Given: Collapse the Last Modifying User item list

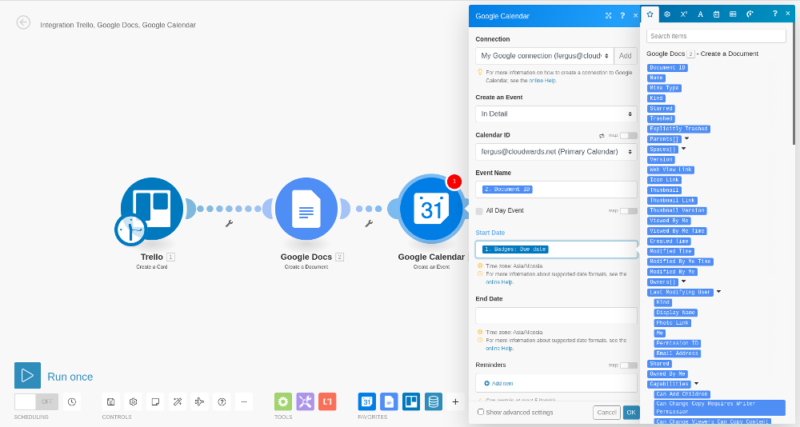Looking at the screenshot, I should pyautogui.click(x=718, y=291).
